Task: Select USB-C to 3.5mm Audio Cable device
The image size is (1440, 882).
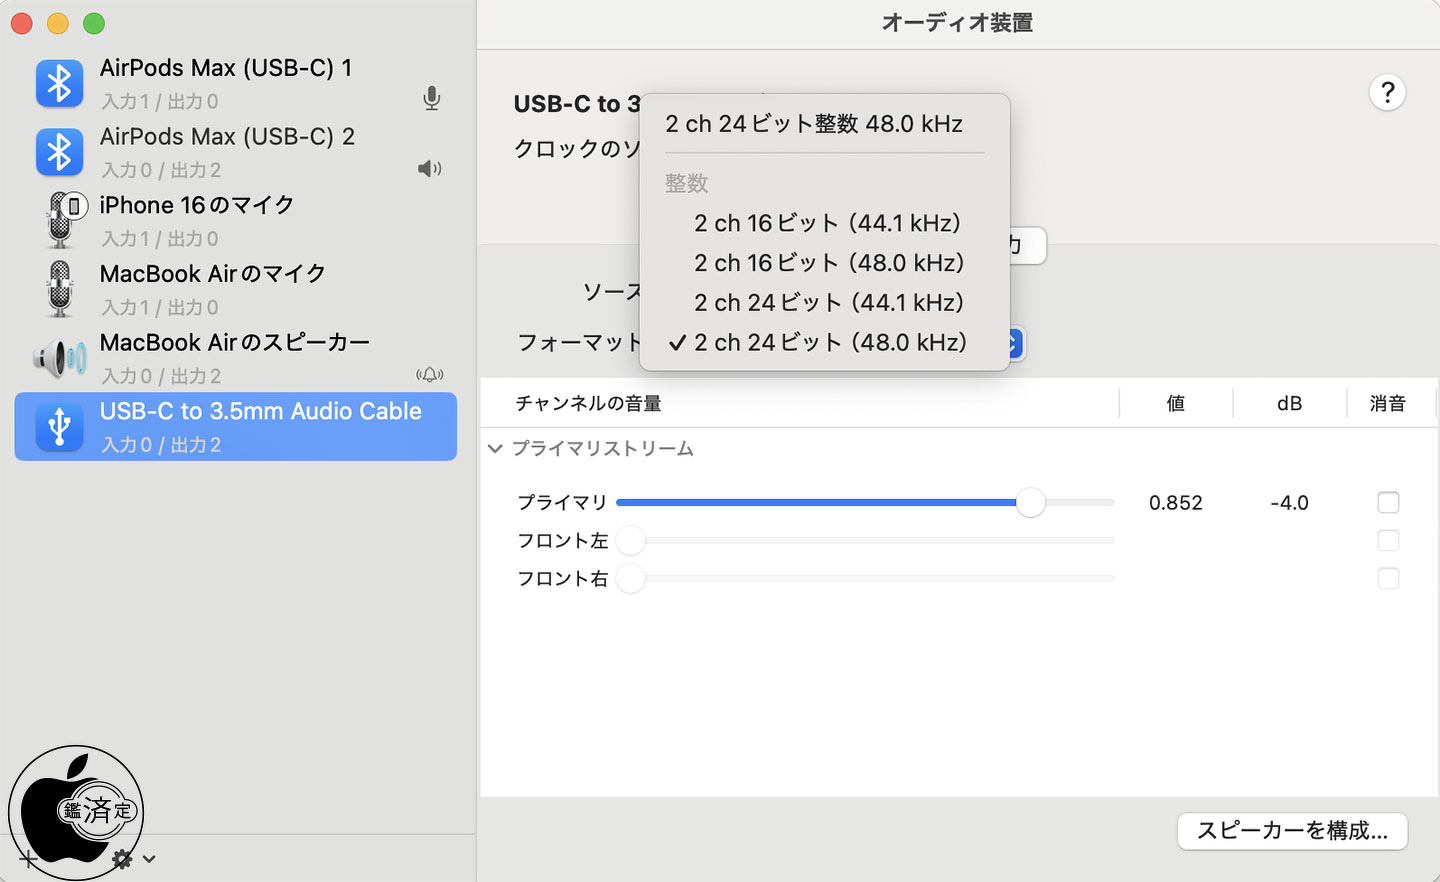Action: click(x=236, y=427)
